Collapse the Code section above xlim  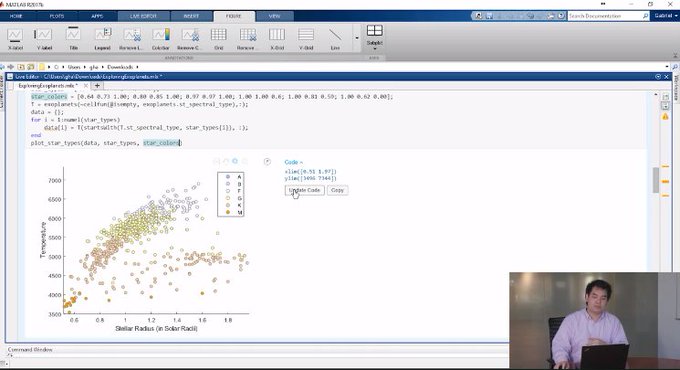tap(294, 162)
